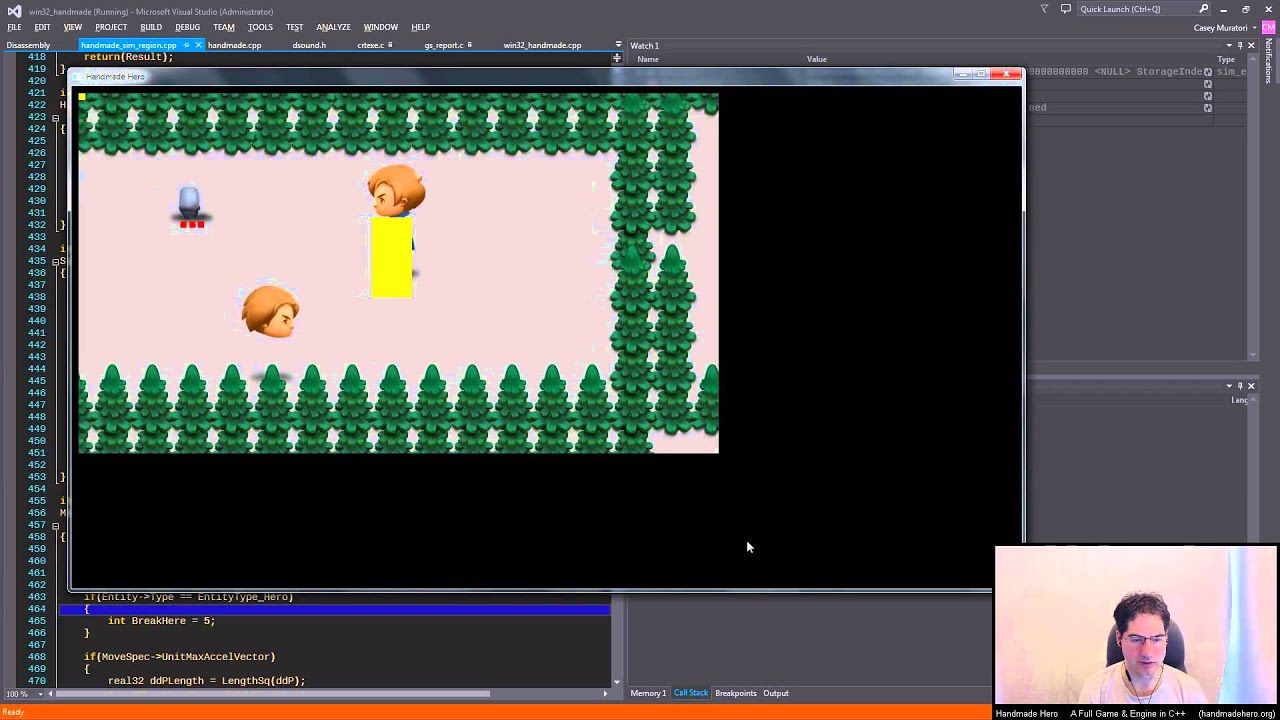Refresh the fourth Watch 1 row value
This screenshot has height=720, width=1280.
1208,108
